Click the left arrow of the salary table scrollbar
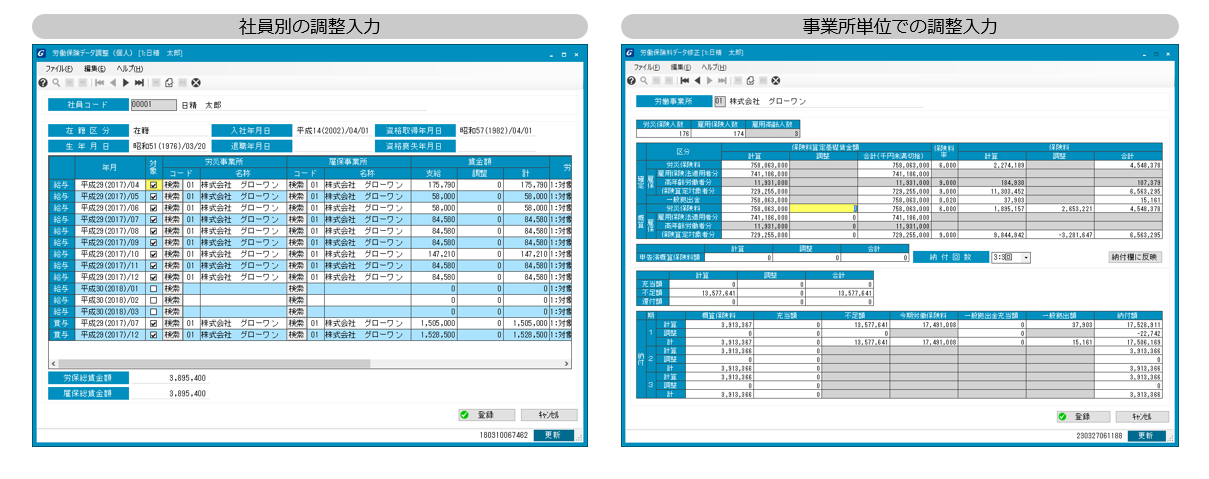 point(53,363)
